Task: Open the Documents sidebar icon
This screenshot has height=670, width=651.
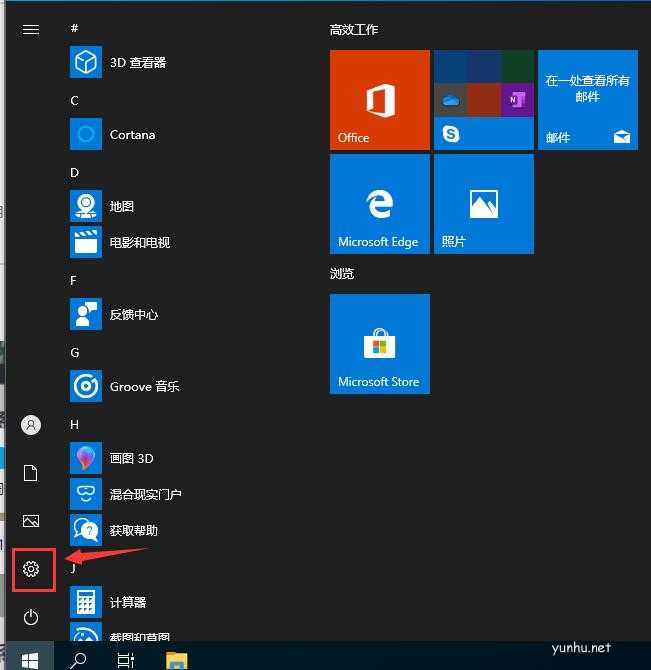Action: [31, 473]
